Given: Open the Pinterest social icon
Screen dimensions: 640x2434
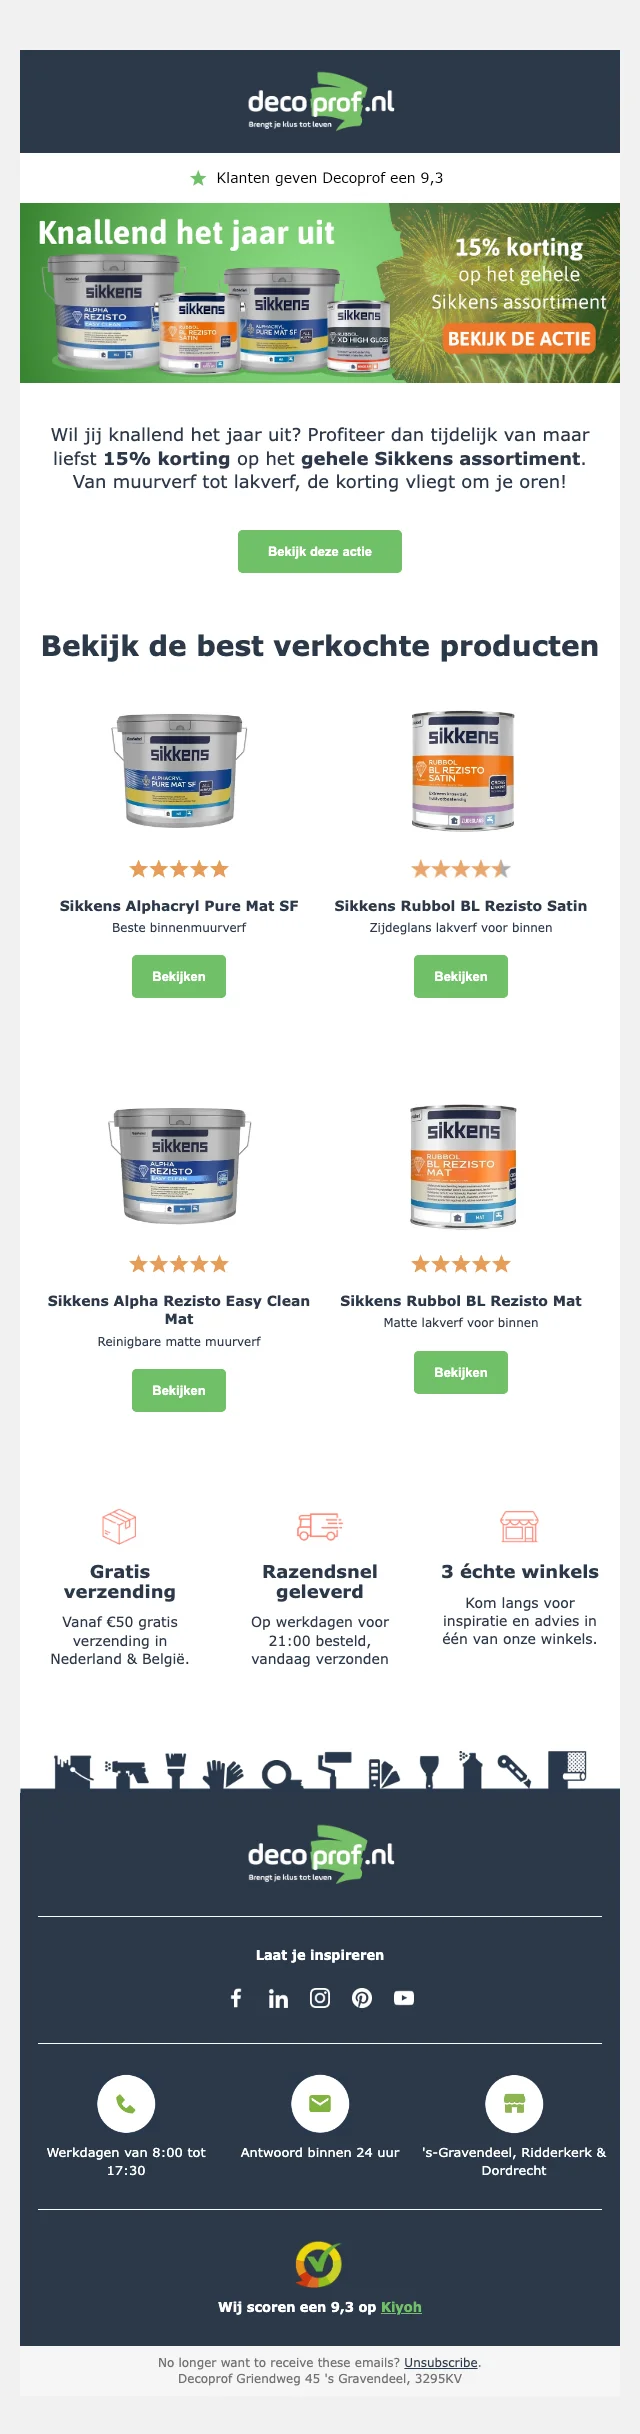Looking at the screenshot, I should (x=362, y=1998).
